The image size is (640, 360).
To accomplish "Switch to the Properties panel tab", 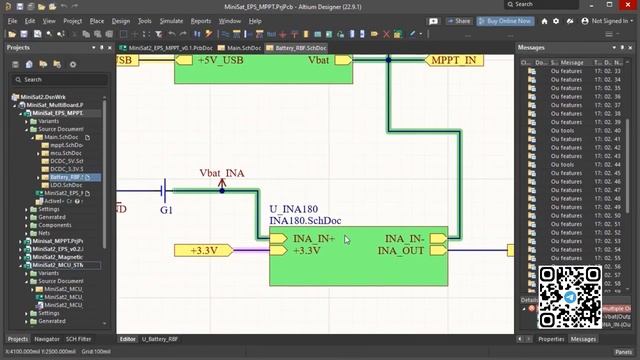I will (551, 339).
